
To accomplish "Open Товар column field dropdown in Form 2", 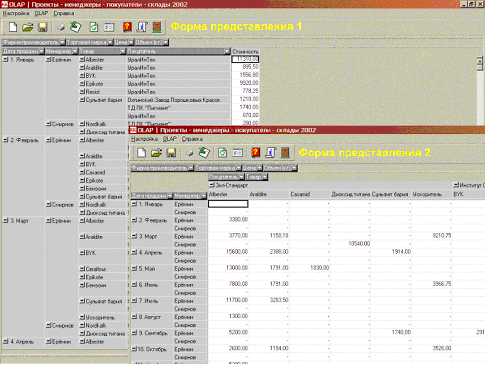I will pyautogui.click(x=265, y=177).
